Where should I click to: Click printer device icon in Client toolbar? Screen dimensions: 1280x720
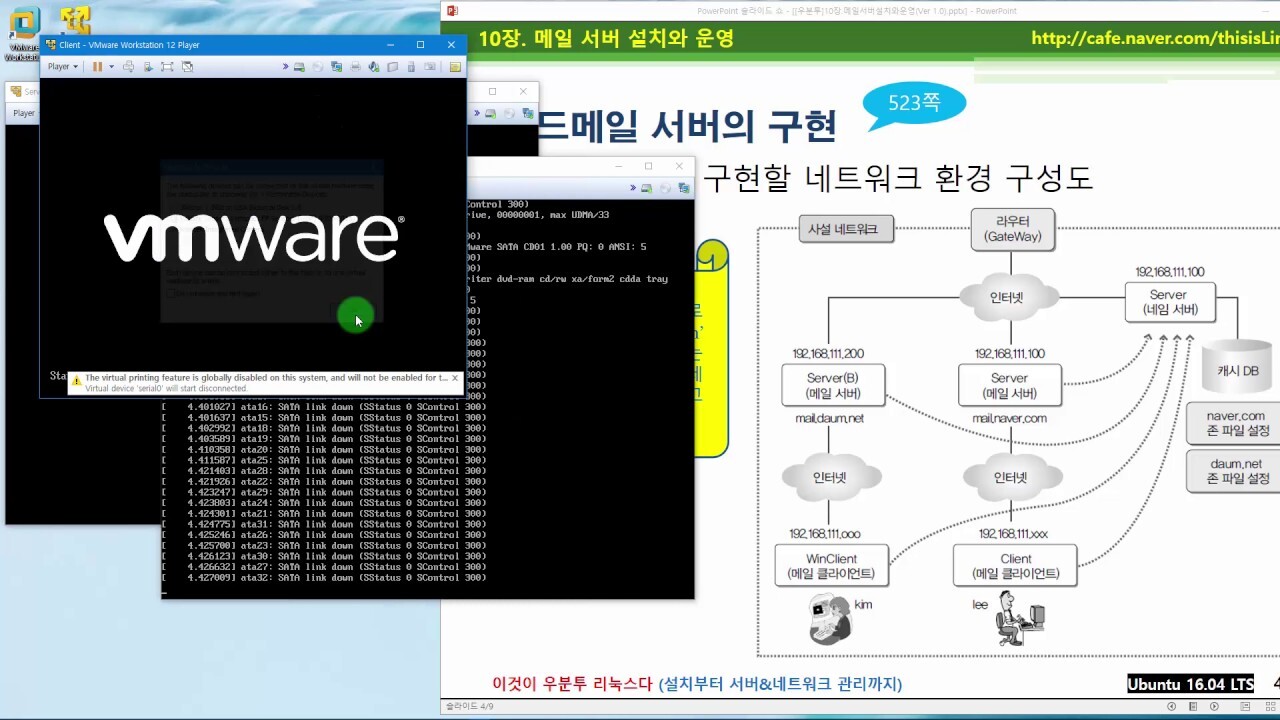[x=355, y=66]
